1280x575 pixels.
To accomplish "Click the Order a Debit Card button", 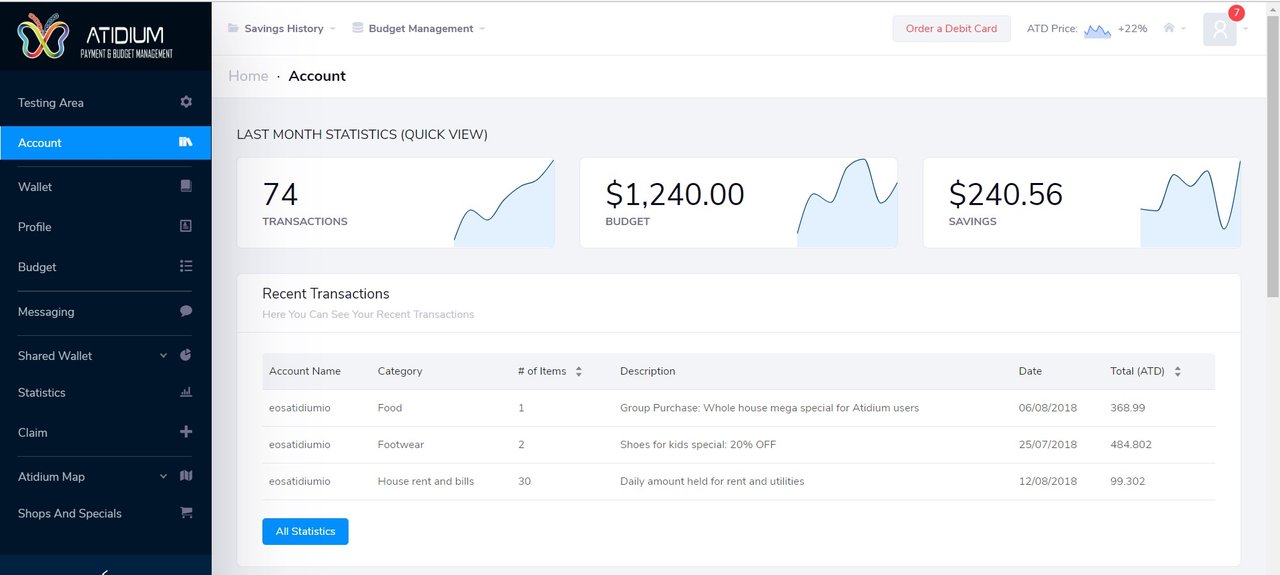I will point(951,28).
